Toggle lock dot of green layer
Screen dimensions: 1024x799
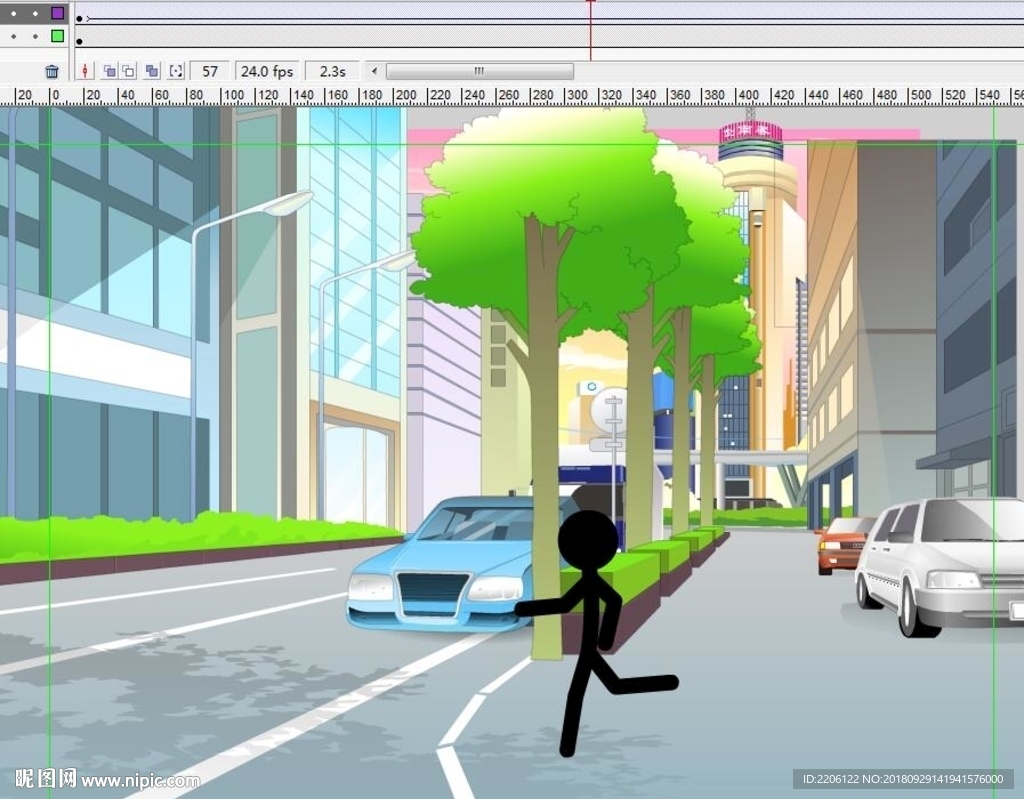(x=35, y=37)
